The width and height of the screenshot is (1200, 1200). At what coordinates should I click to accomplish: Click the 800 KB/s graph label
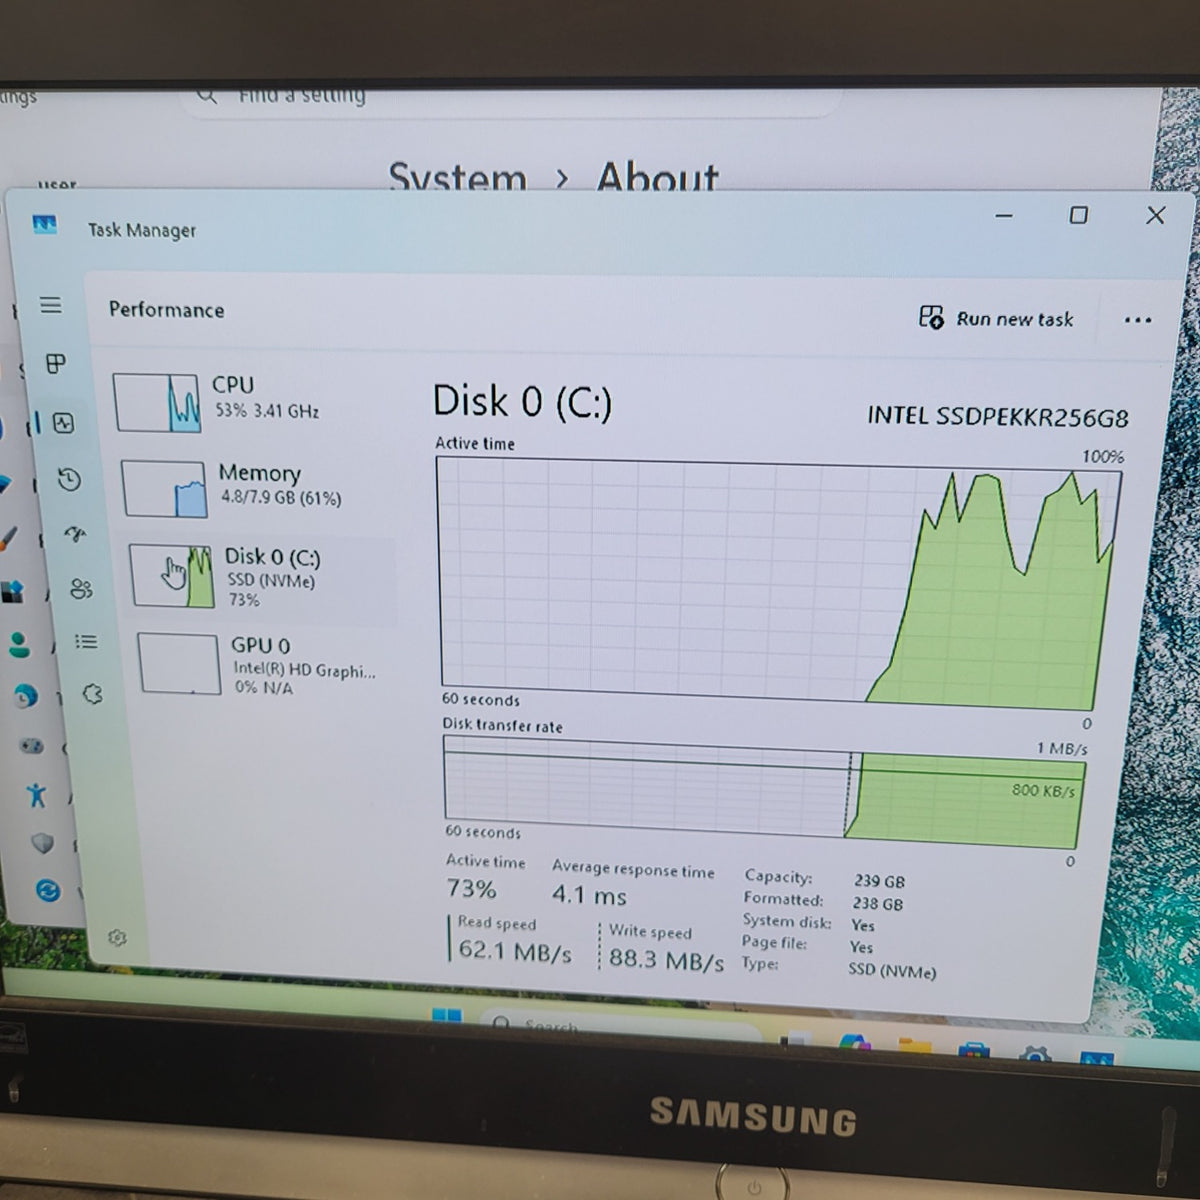(1043, 790)
